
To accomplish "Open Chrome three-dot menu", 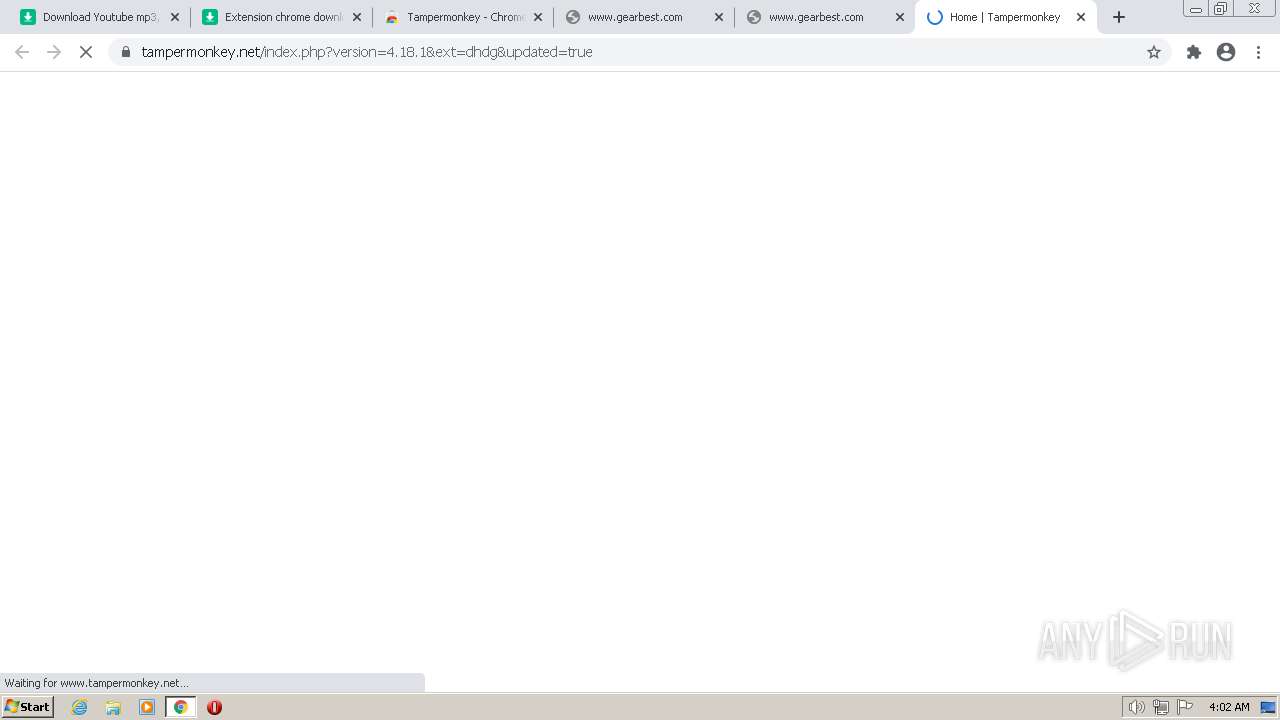I will click(1259, 52).
